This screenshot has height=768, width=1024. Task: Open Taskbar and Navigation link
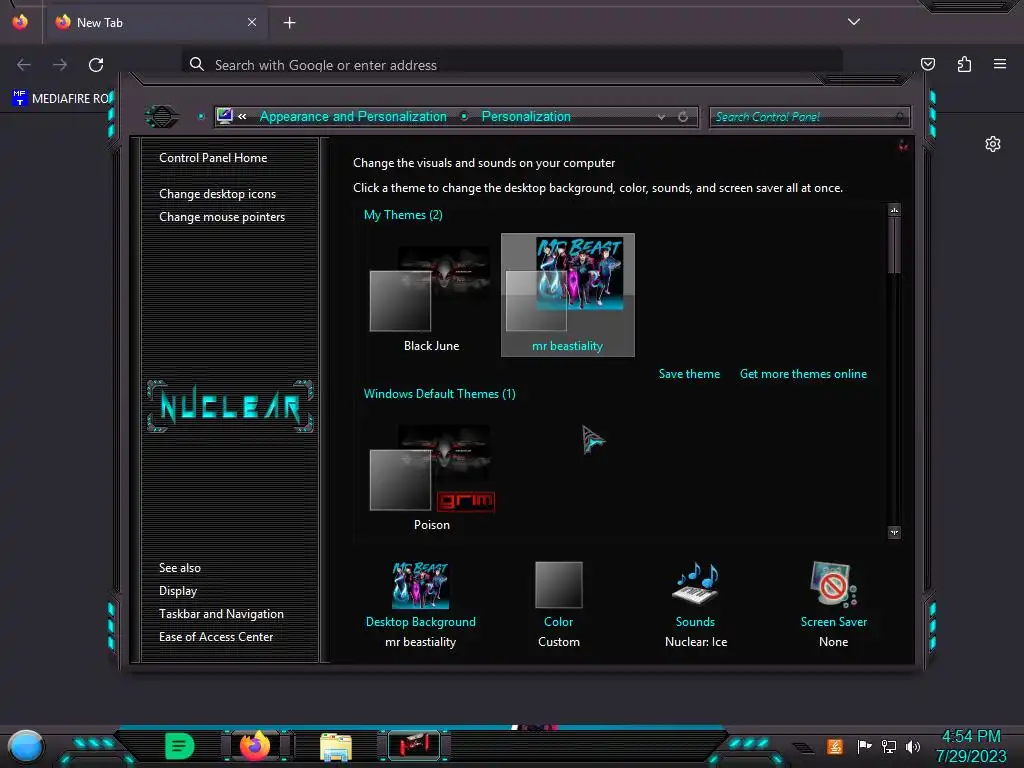point(221,614)
